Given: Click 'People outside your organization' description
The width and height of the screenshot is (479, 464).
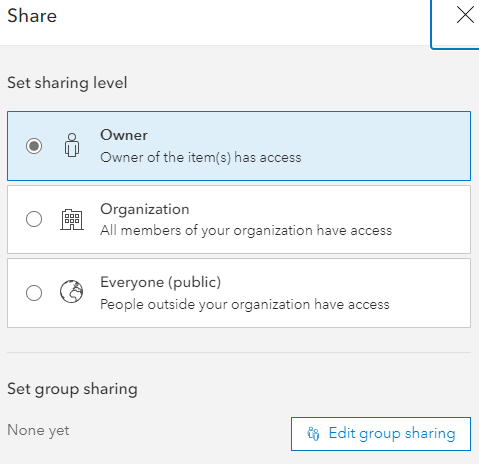Looking at the screenshot, I should coord(245,305).
